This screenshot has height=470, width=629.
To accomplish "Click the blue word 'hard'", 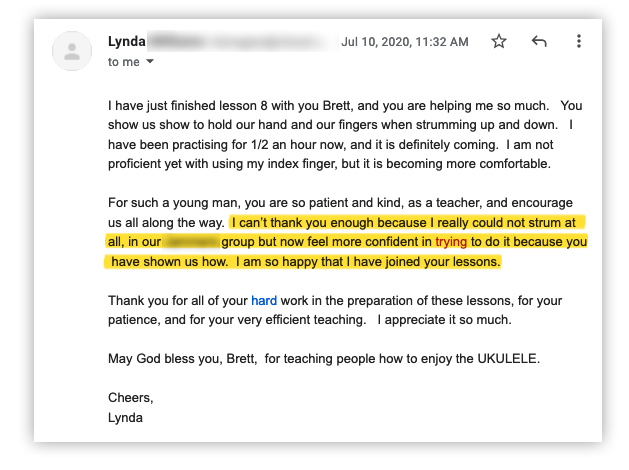I will pos(264,300).
